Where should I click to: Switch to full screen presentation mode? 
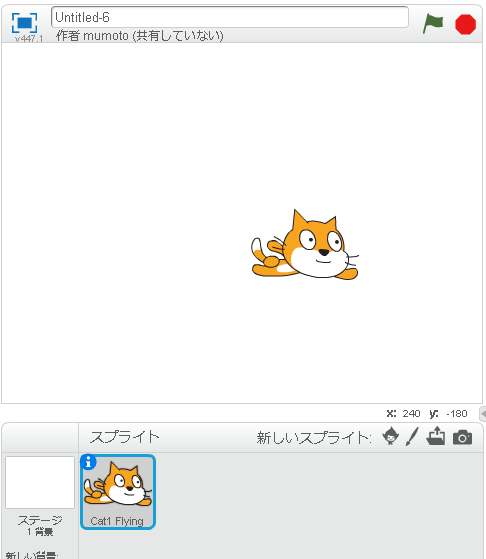[24, 23]
